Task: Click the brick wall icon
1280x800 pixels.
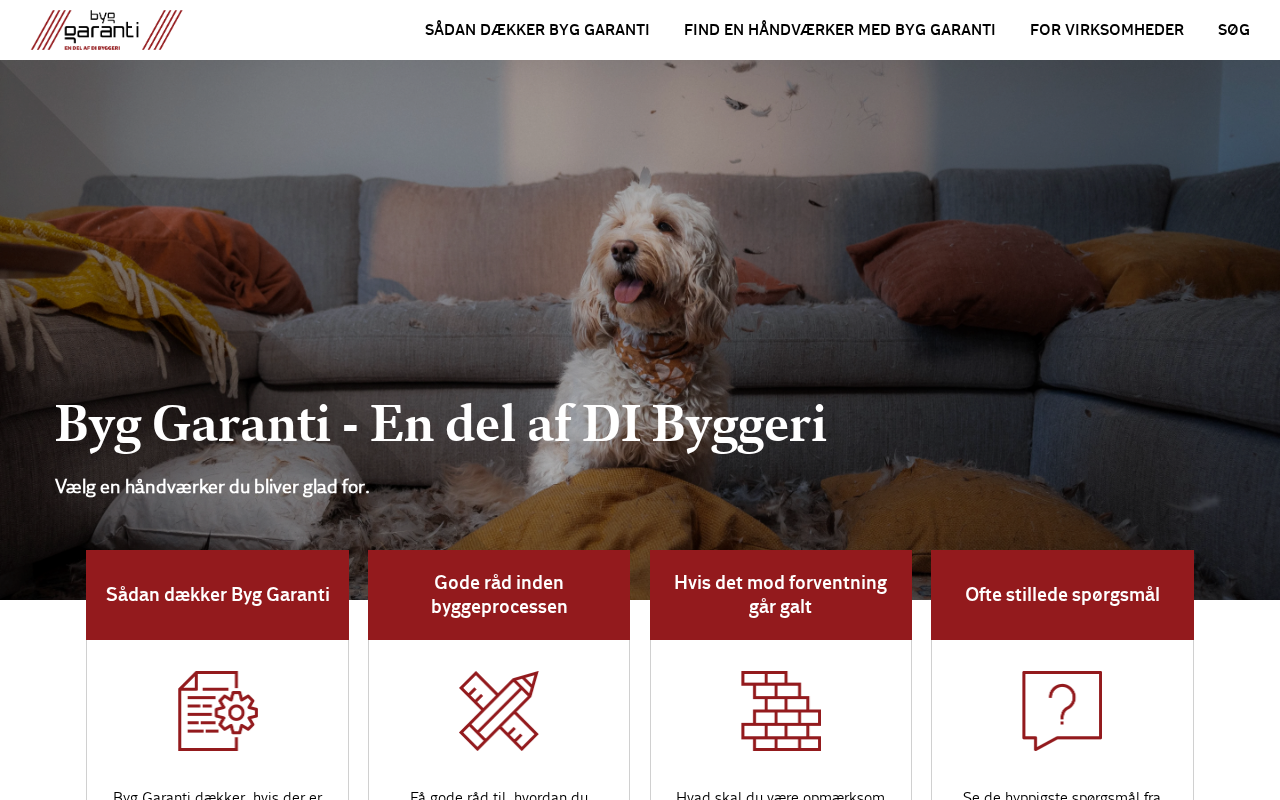Action: pos(781,711)
